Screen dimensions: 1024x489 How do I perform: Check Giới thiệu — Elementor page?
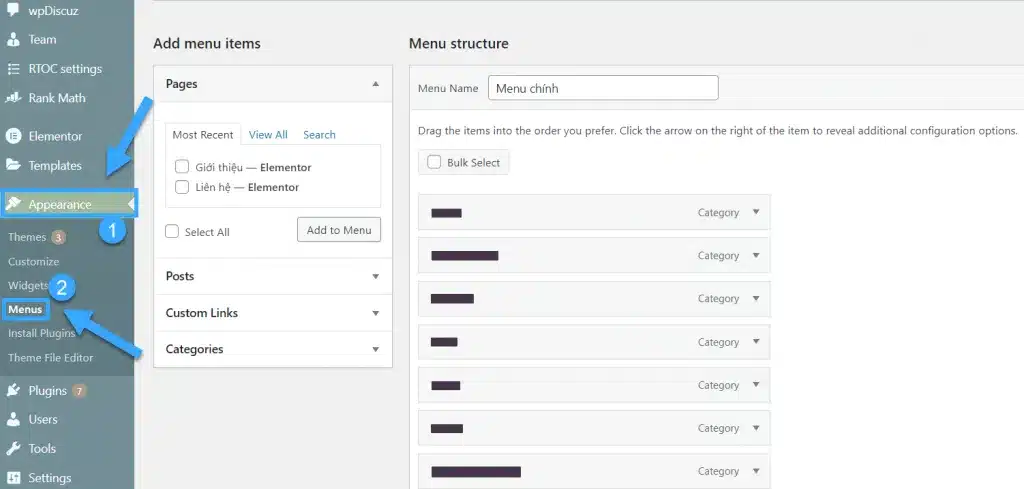click(x=182, y=167)
